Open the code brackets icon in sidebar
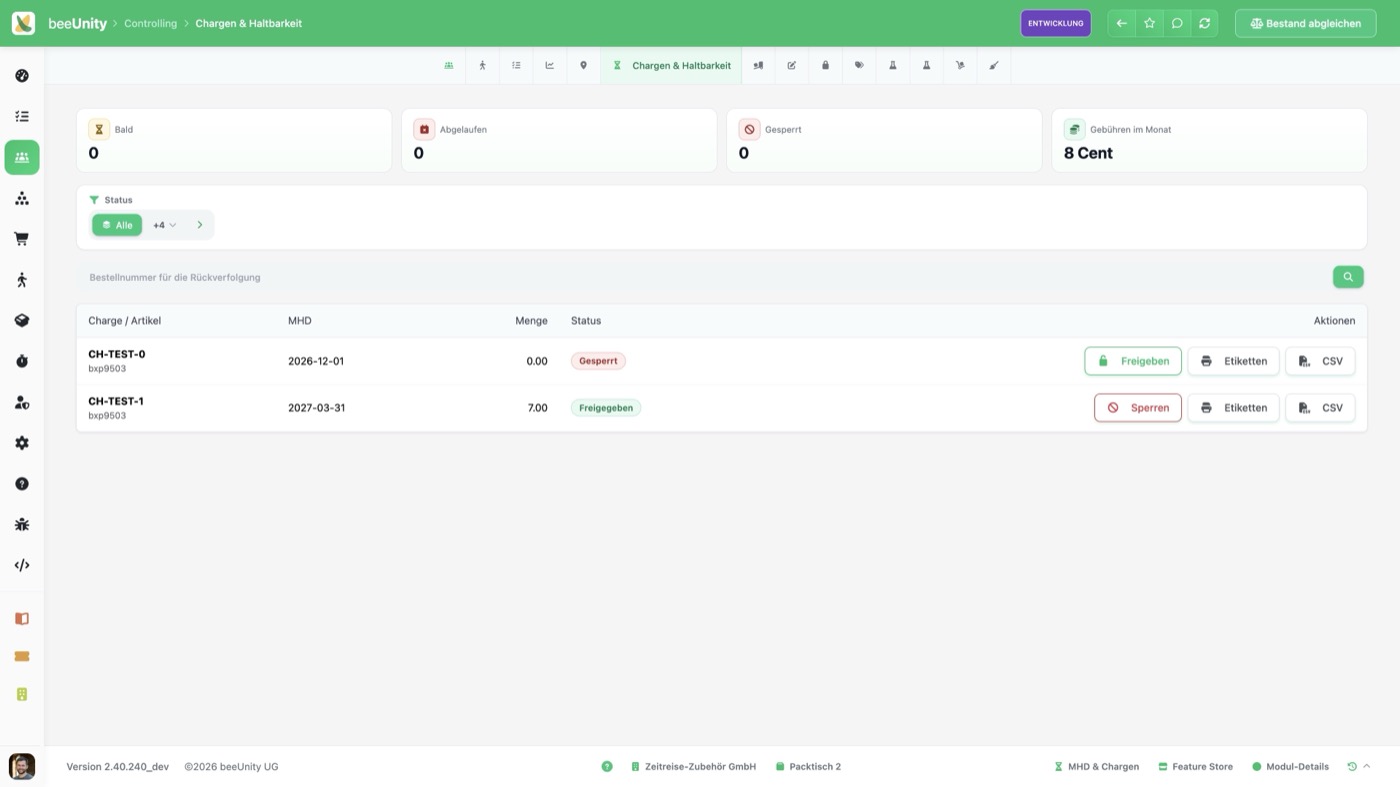The width and height of the screenshot is (1400, 787). click(x=22, y=565)
